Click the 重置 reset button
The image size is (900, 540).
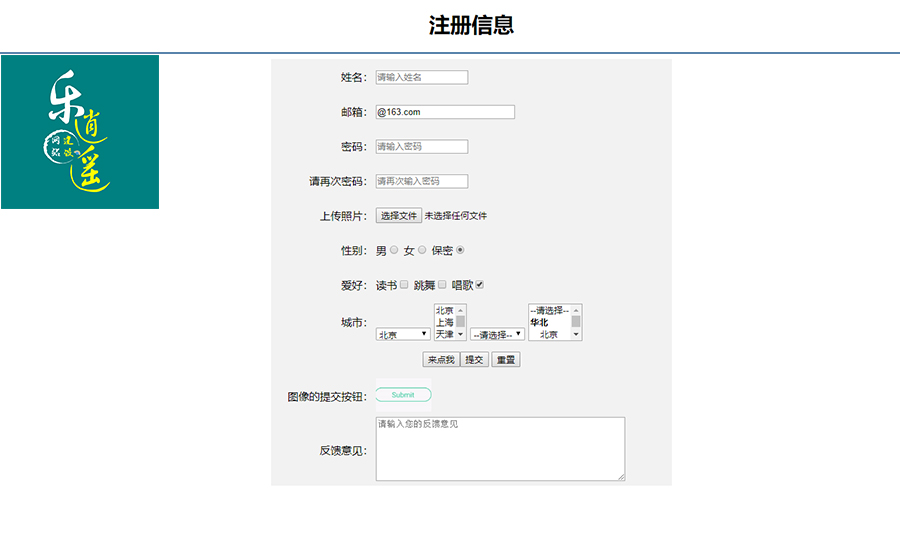tap(506, 360)
